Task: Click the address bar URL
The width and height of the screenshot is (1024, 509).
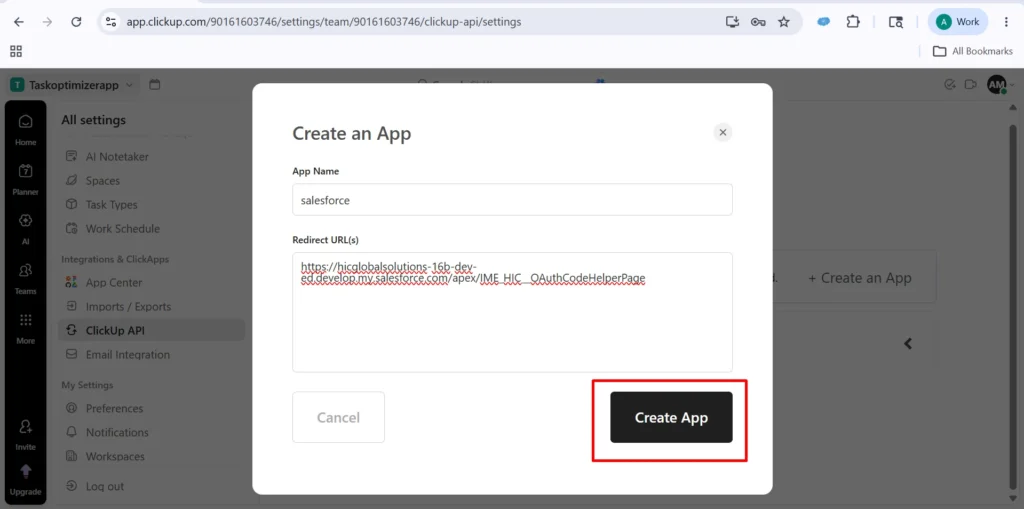Action: pyautogui.click(x=324, y=22)
